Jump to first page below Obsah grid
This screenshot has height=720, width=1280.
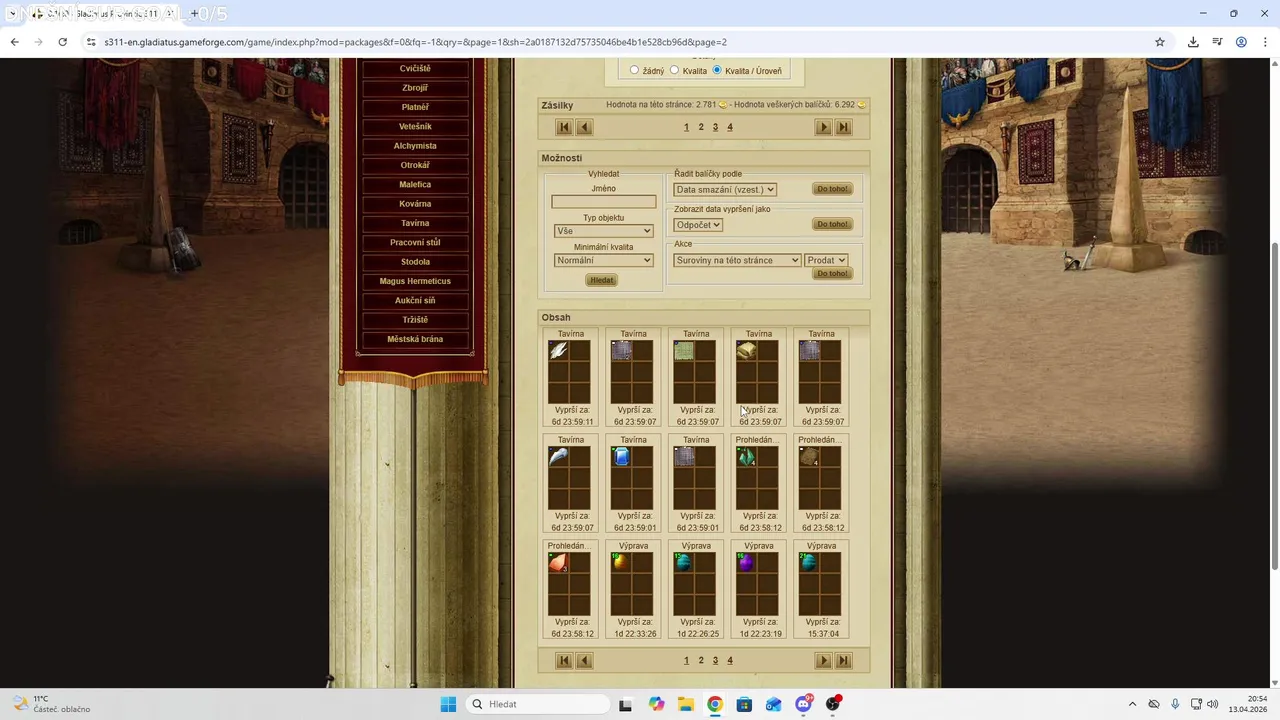coord(564,660)
